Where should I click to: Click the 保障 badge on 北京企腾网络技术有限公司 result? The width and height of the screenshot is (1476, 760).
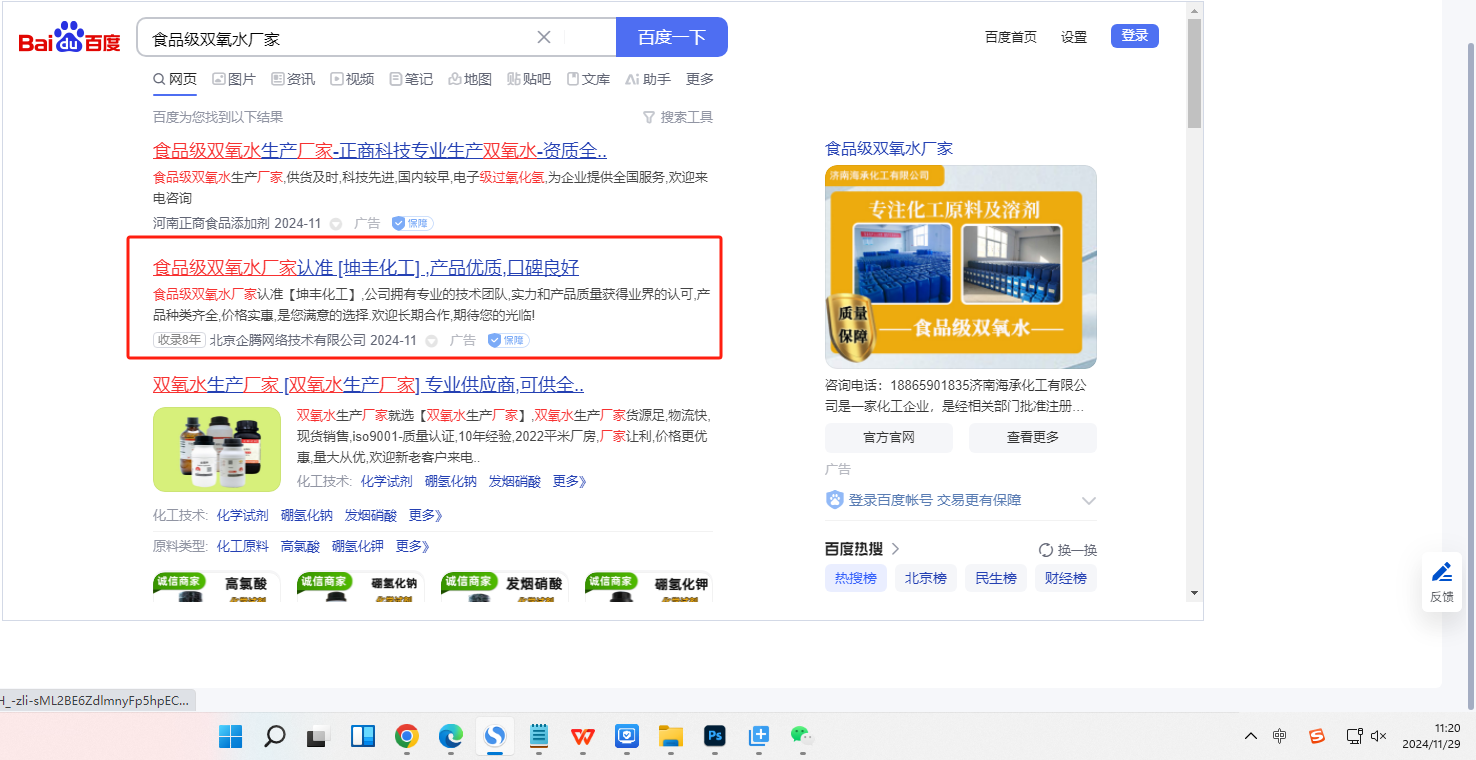[508, 340]
